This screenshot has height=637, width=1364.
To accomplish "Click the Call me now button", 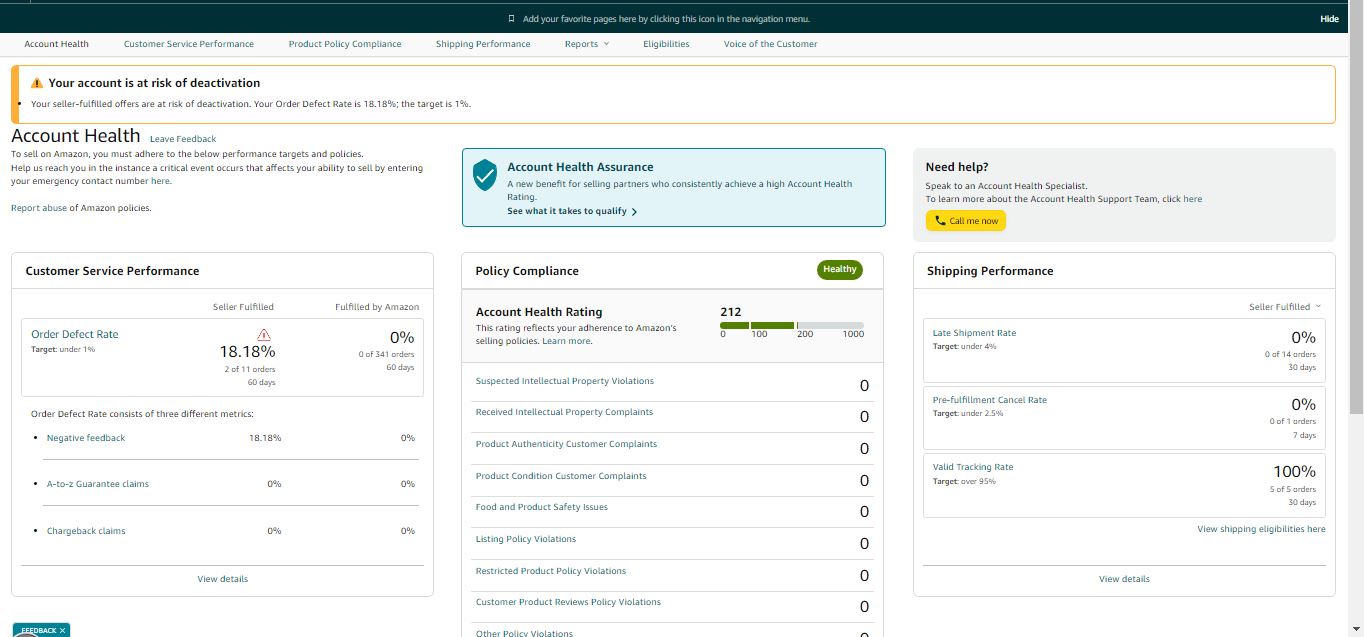I will point(966,221).
